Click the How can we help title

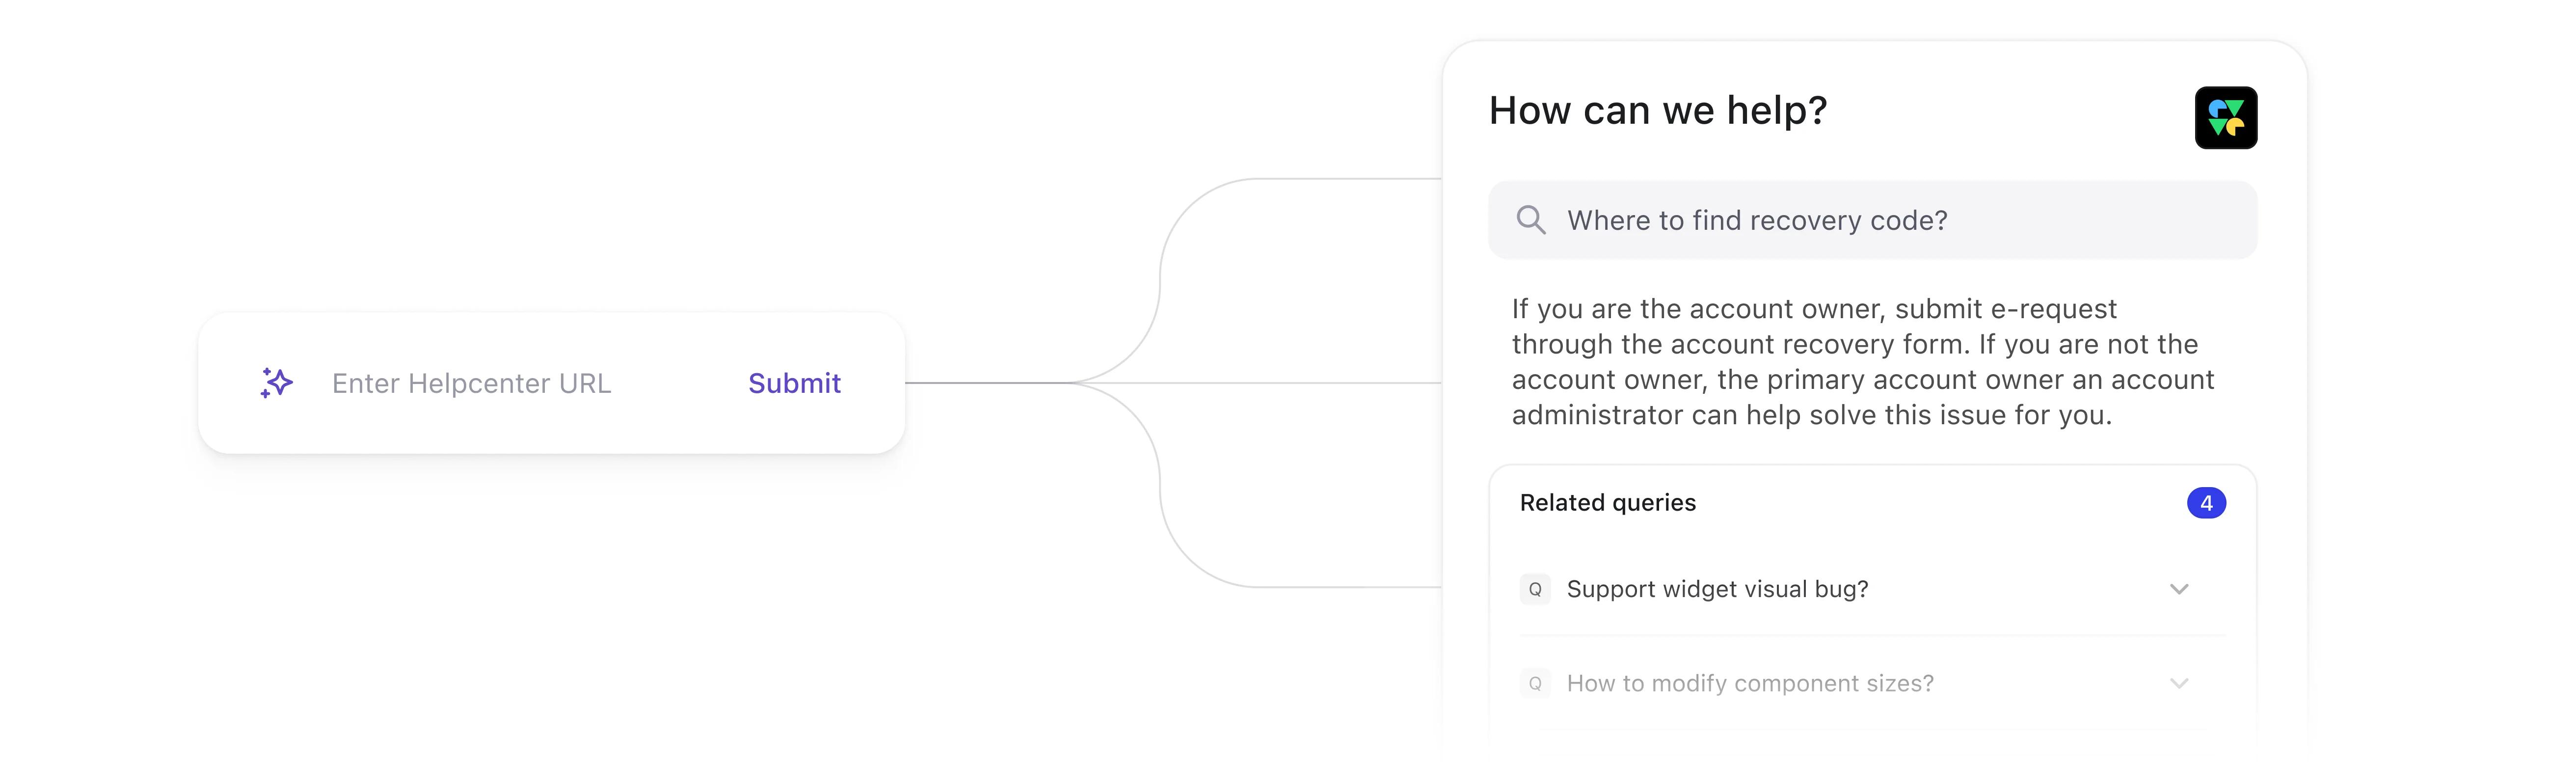point(1658,110)
